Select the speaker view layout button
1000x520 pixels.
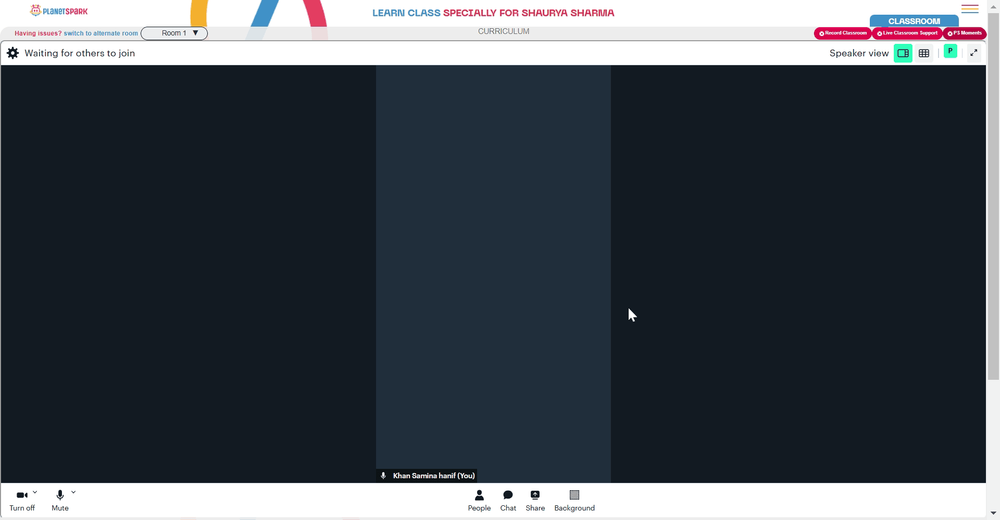[x=903, y=53]
